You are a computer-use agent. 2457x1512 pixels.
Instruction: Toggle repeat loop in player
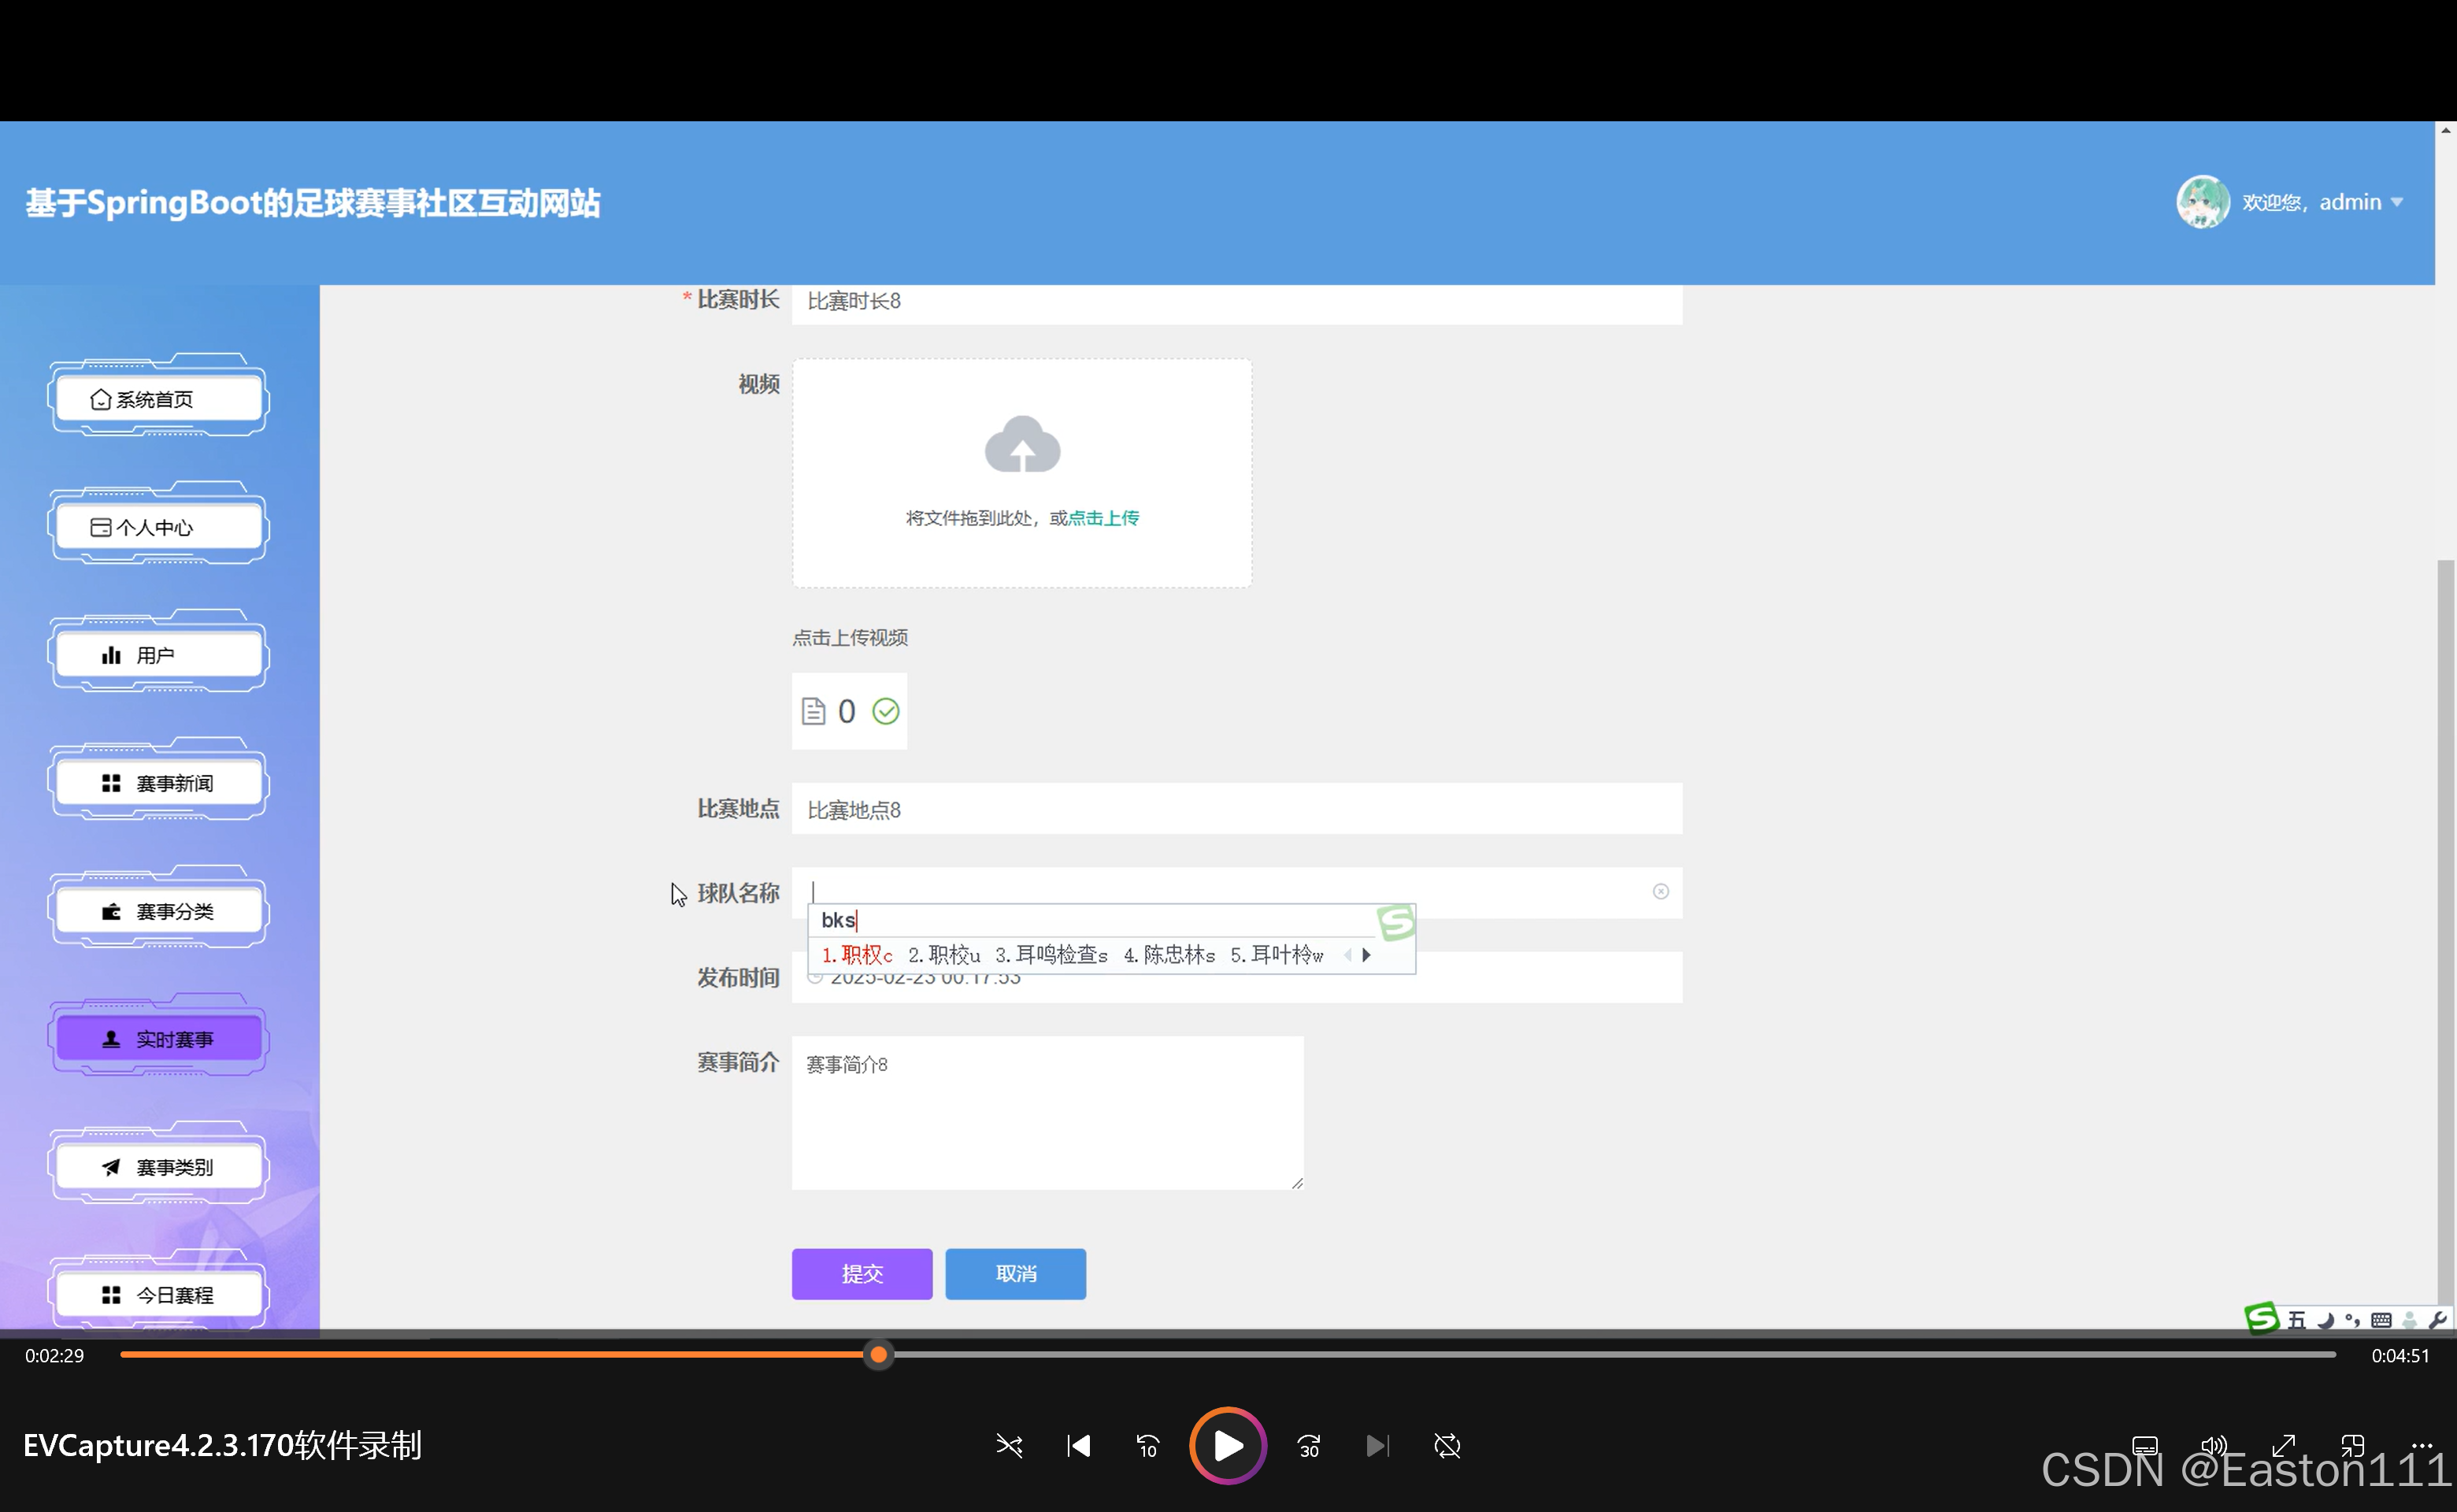click(x=1446, y=1445)
